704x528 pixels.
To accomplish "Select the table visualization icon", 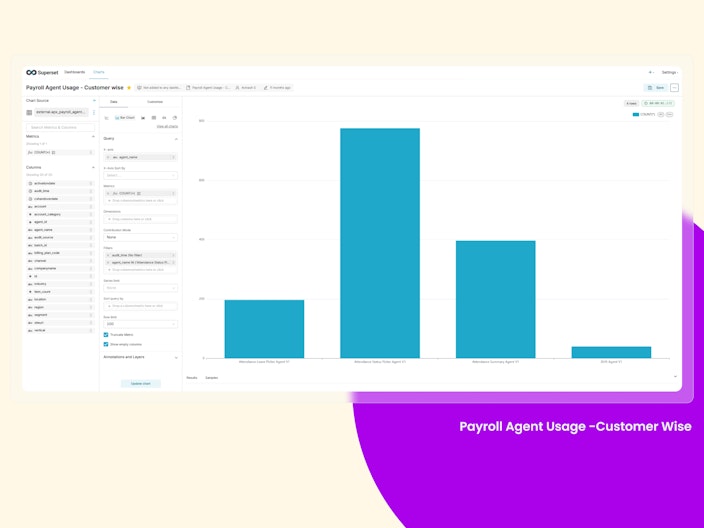I will click(154, 118).
